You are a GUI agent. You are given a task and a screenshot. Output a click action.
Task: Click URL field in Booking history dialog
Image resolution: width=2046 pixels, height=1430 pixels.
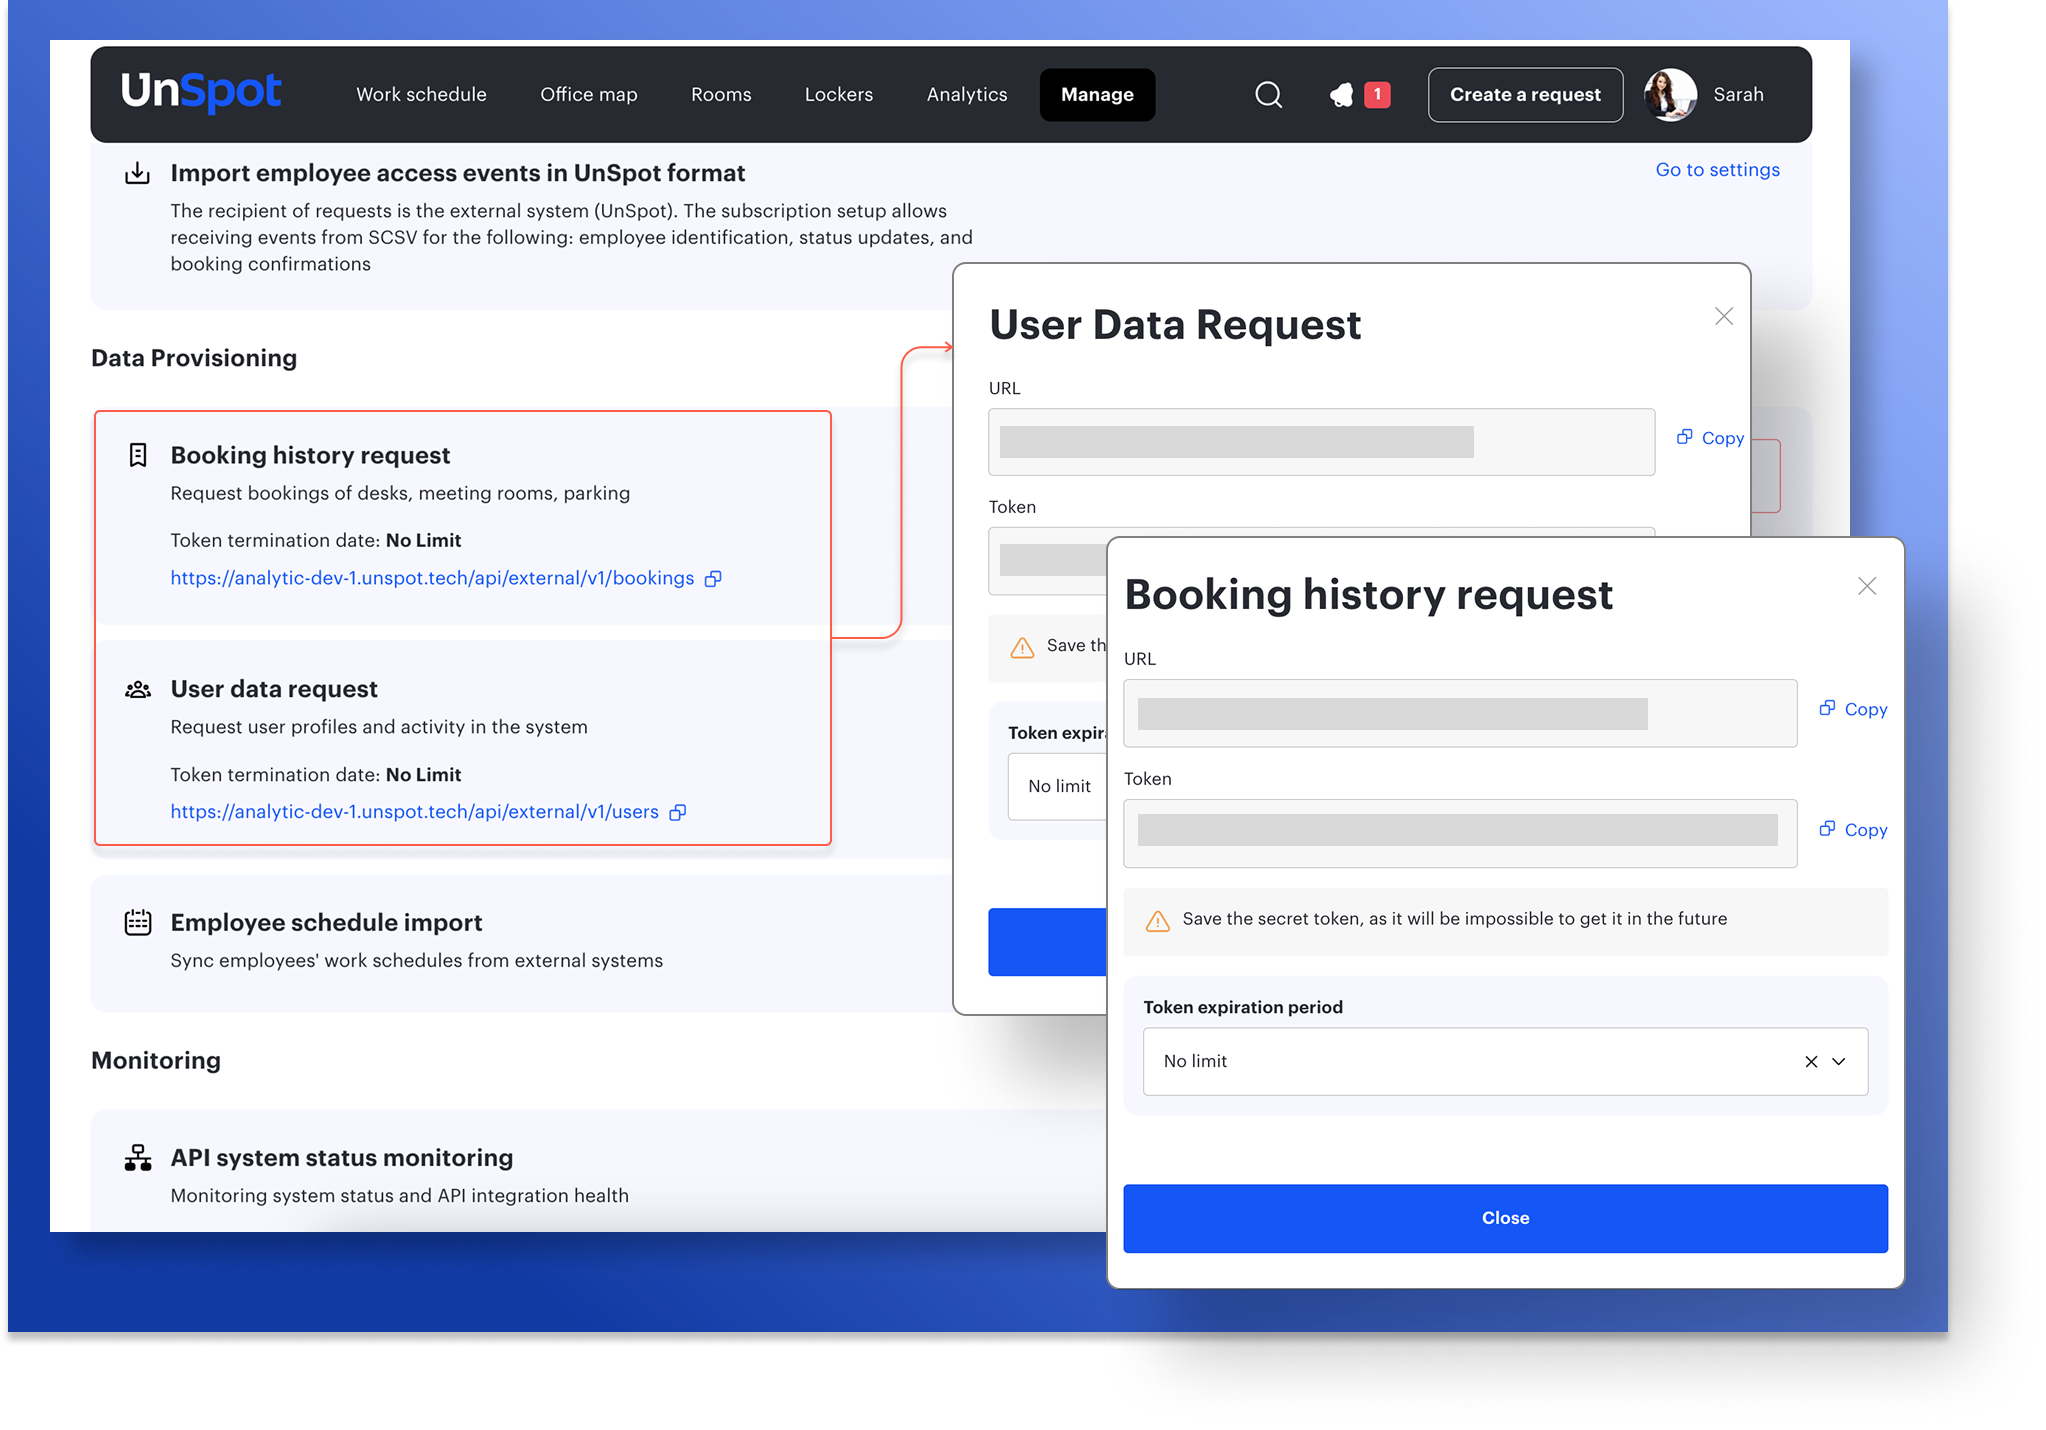pyautogui.click(x=1459, y=714)
